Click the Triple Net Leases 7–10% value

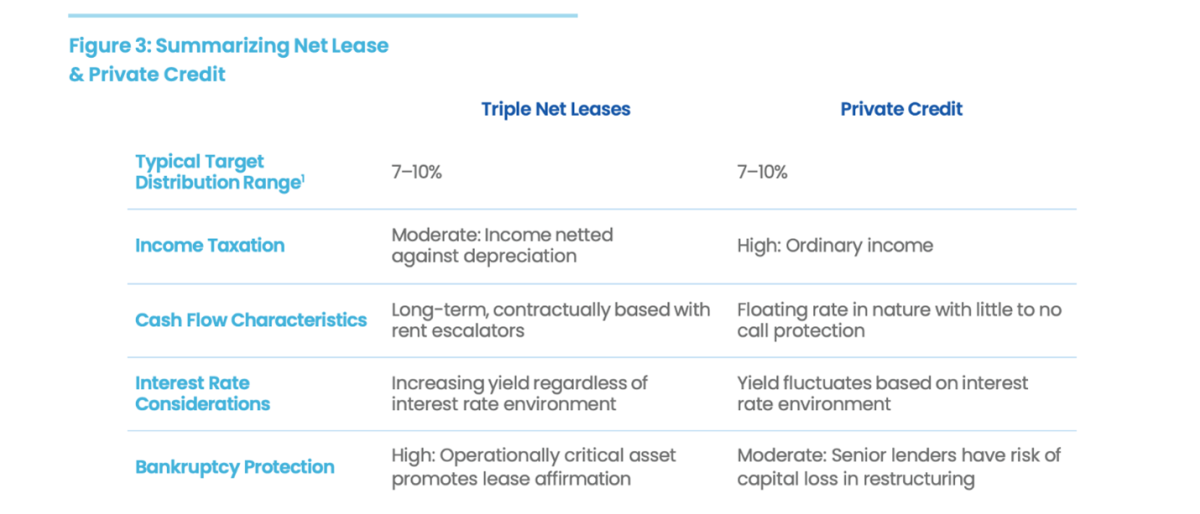(x=416, y=172)
